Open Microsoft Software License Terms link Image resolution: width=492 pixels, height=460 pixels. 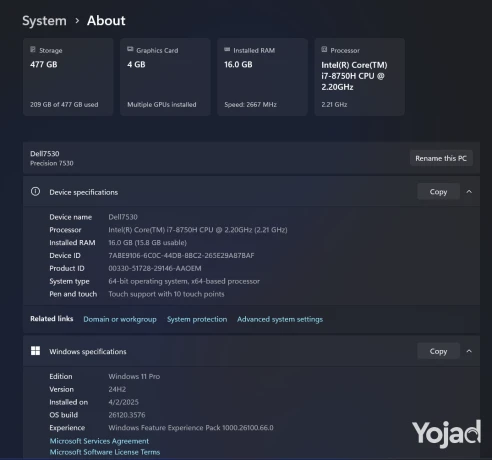[x=105, y=452]
